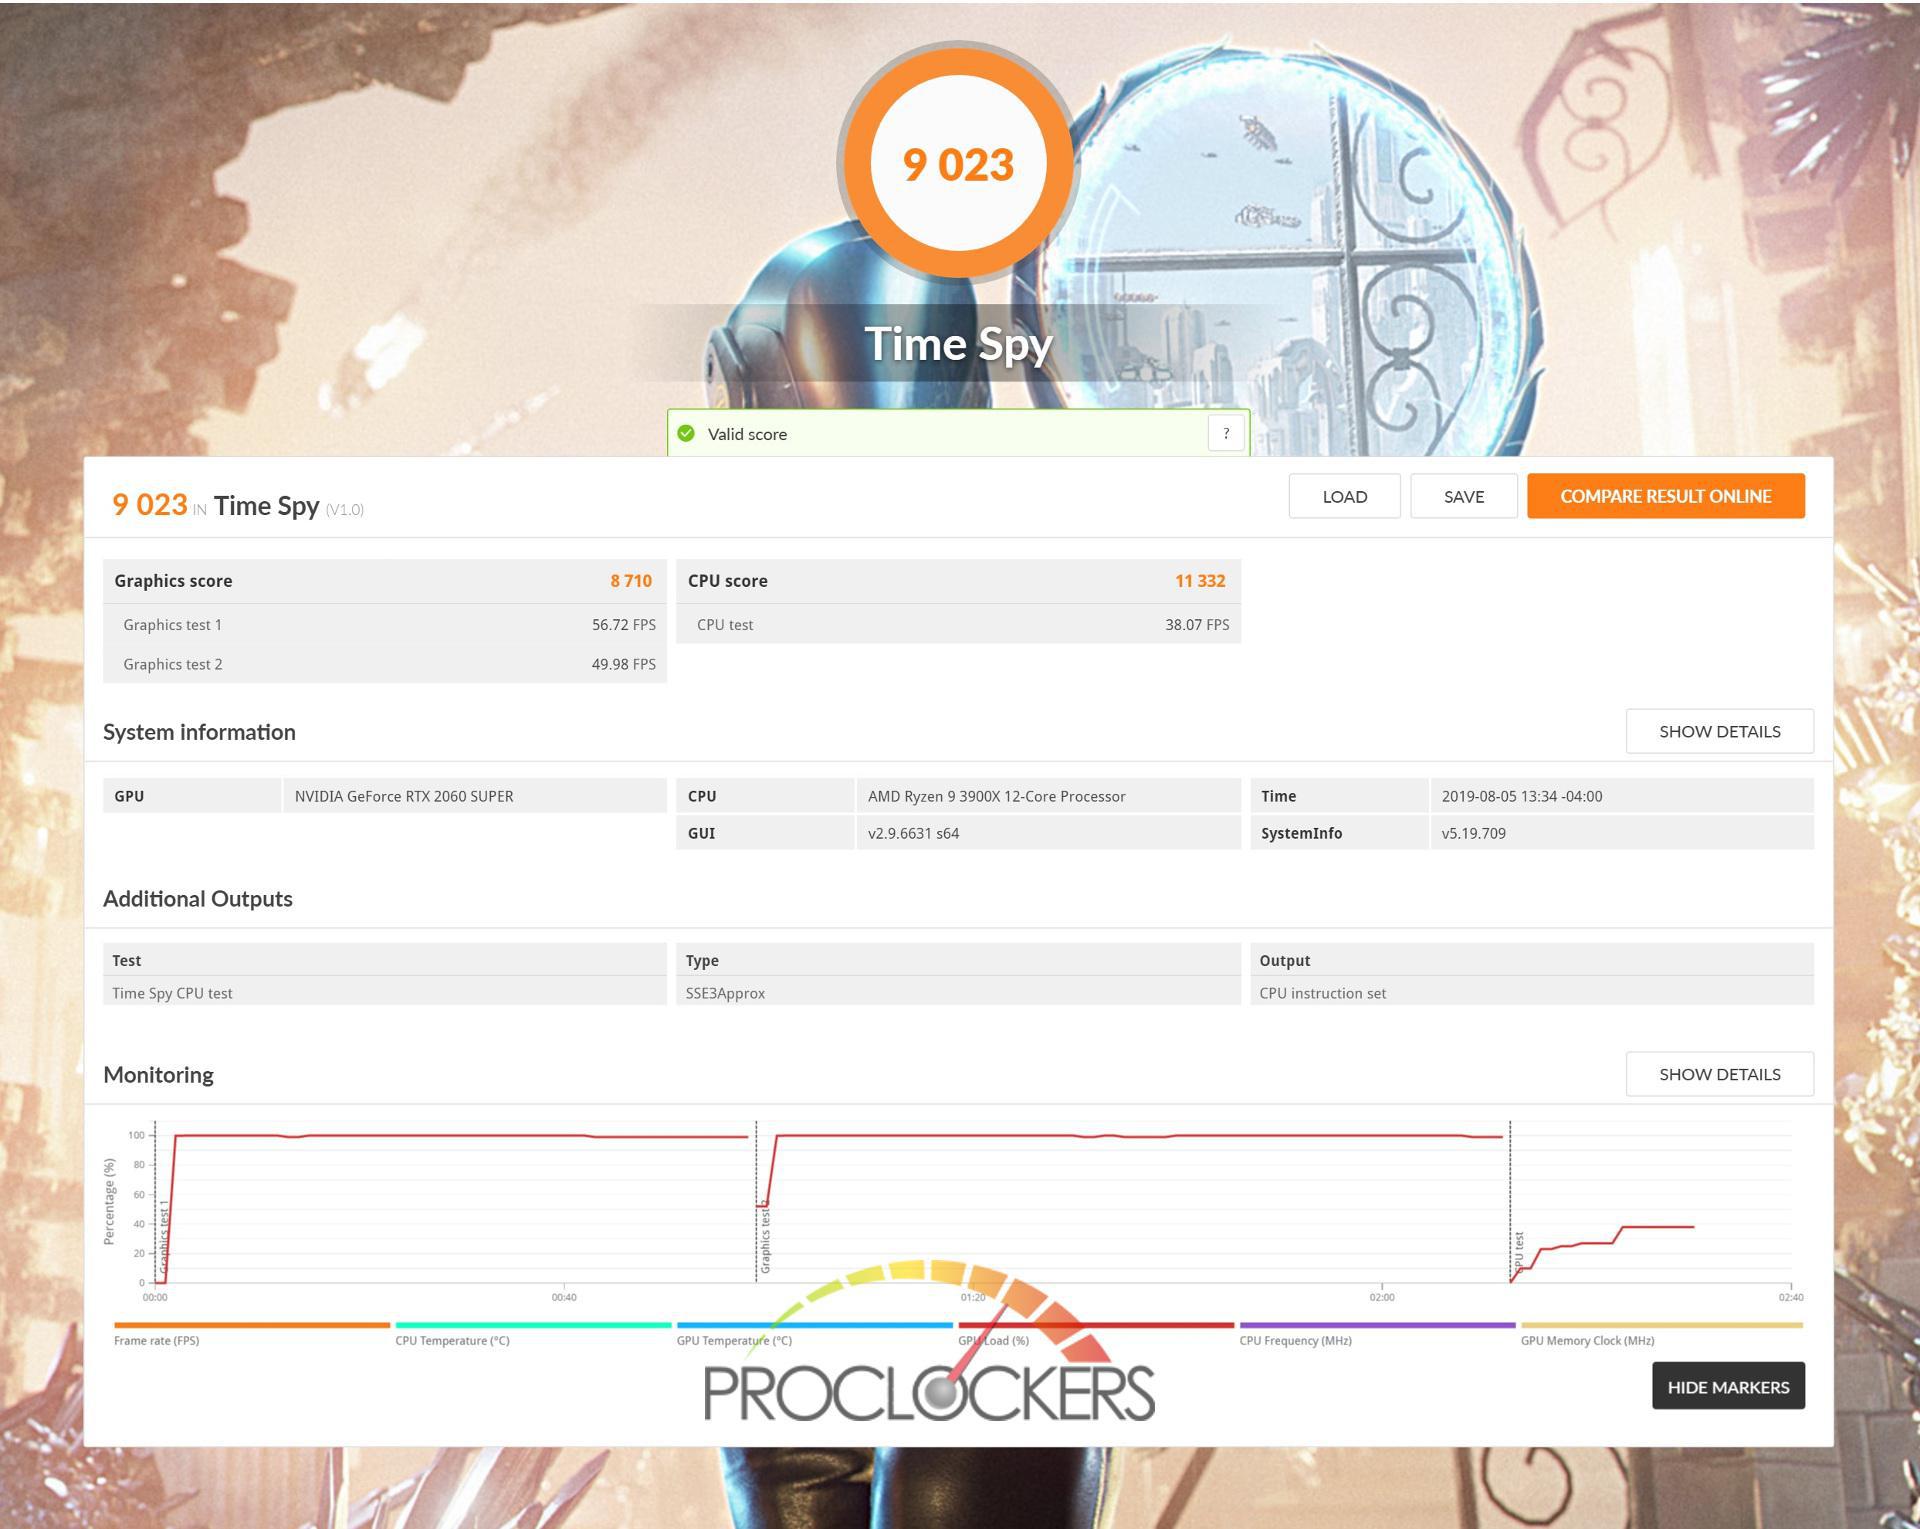Select the Graphics score value 8 710
The image size is (1920, 1529).
tap(631, 581)
